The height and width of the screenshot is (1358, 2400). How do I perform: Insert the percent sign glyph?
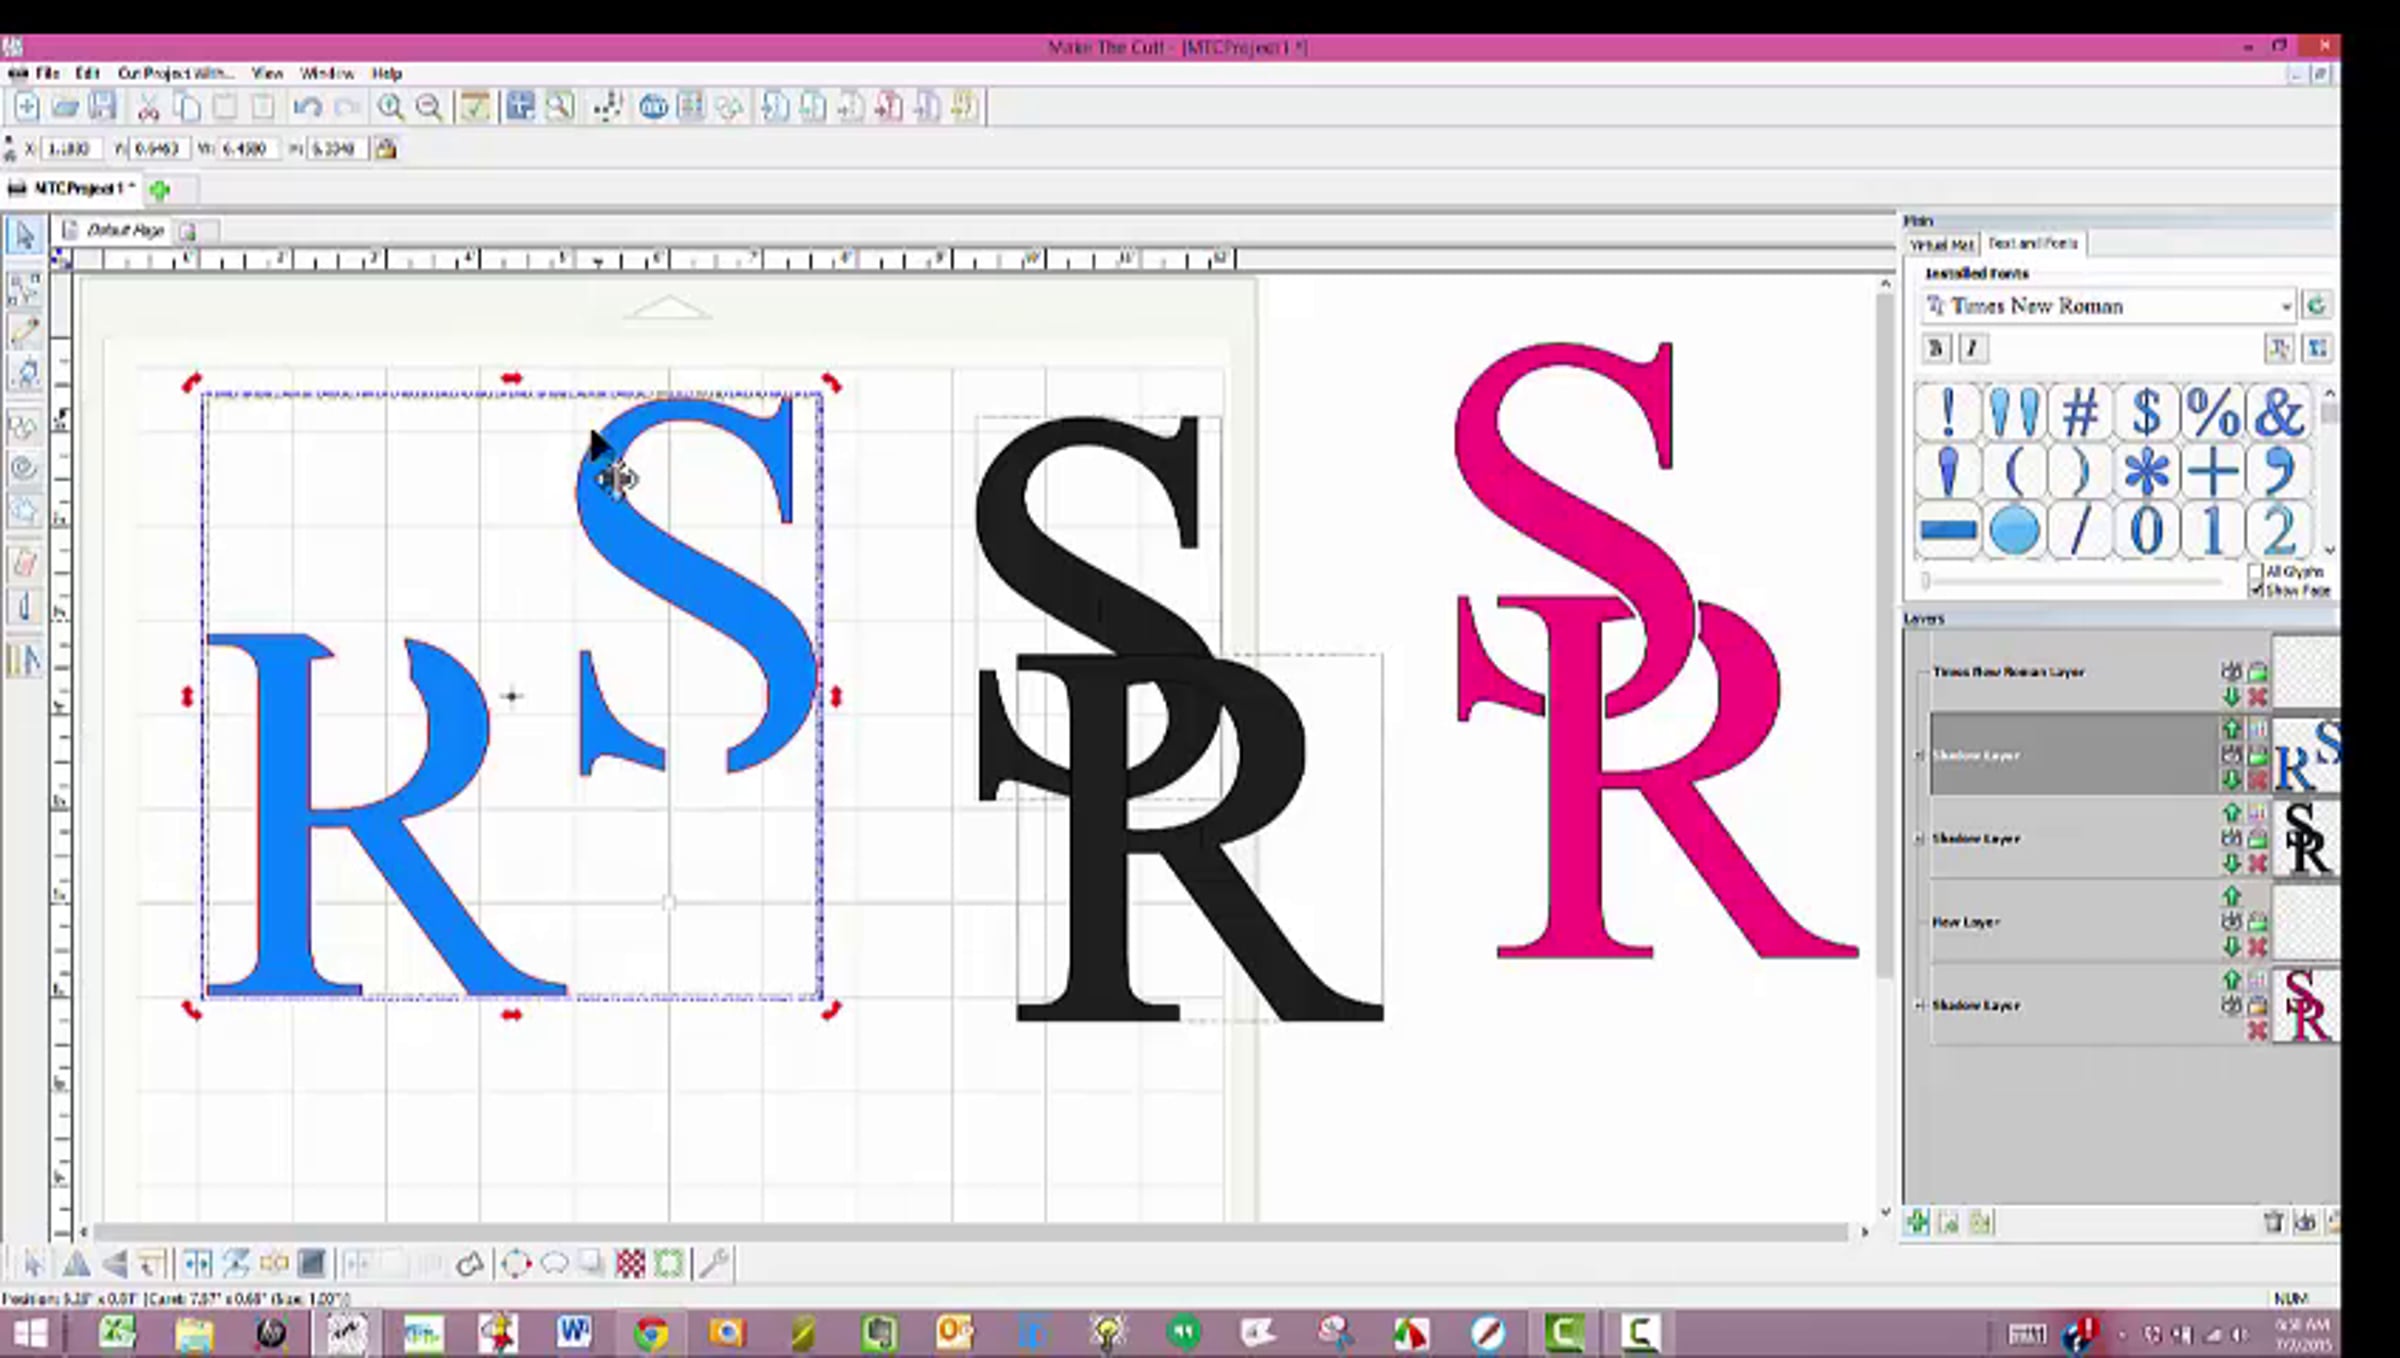pos(2213,412)
